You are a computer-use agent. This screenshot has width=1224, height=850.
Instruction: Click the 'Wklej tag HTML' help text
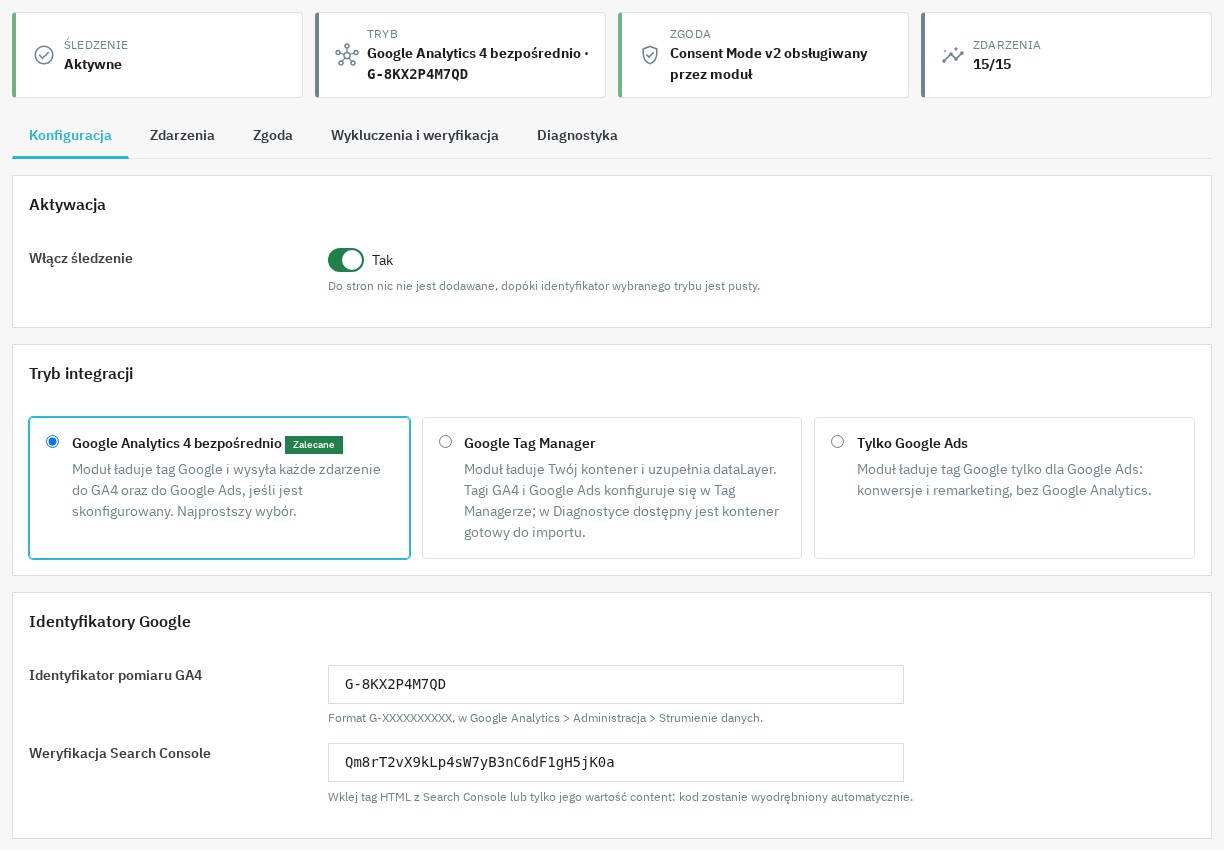click(x=620, y=797)
